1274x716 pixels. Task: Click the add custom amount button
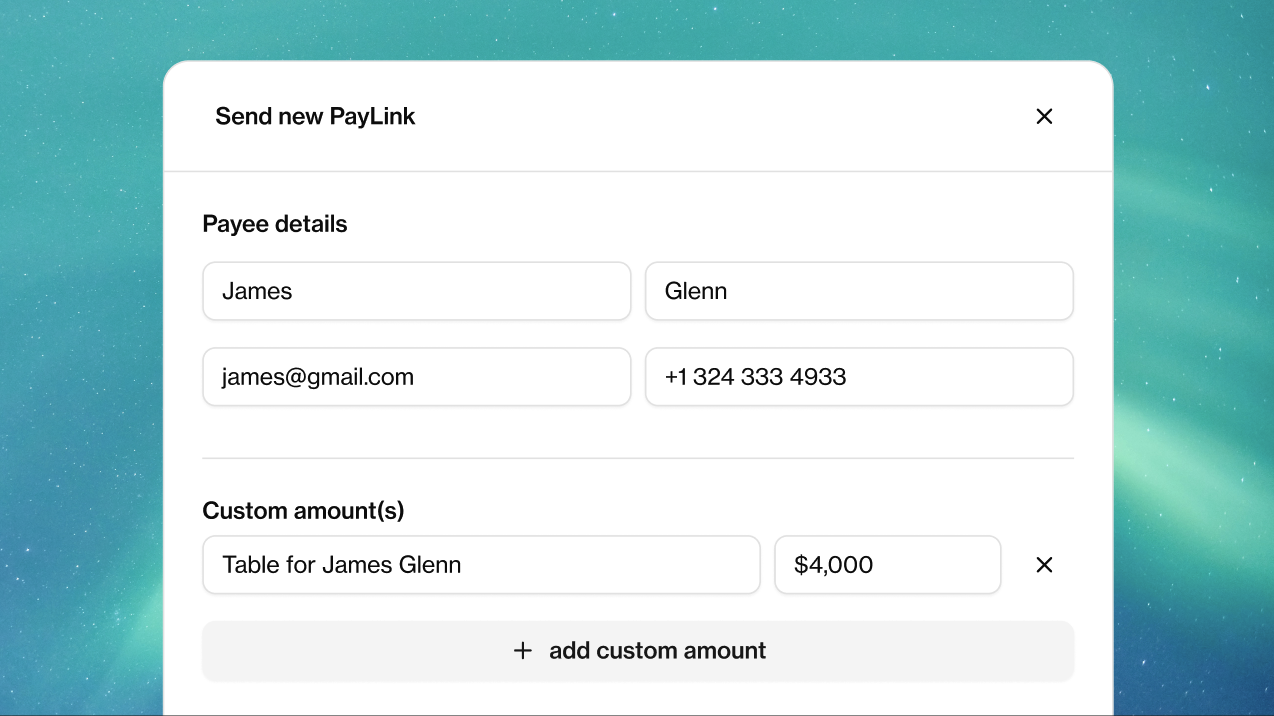coord(638,651)
